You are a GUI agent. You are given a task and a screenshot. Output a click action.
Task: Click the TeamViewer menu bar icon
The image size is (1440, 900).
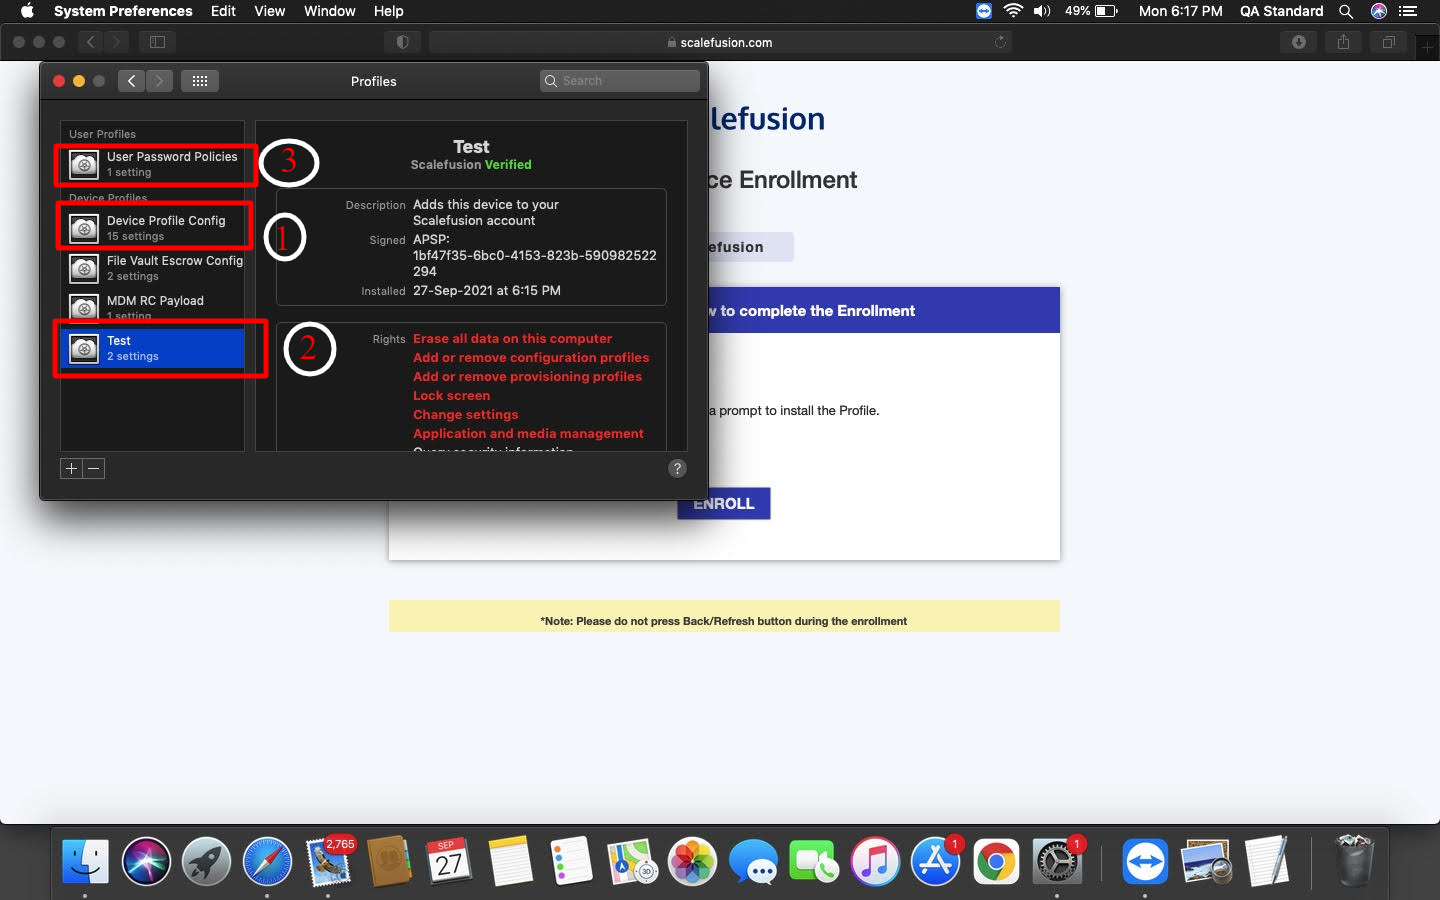click(984, 11)
